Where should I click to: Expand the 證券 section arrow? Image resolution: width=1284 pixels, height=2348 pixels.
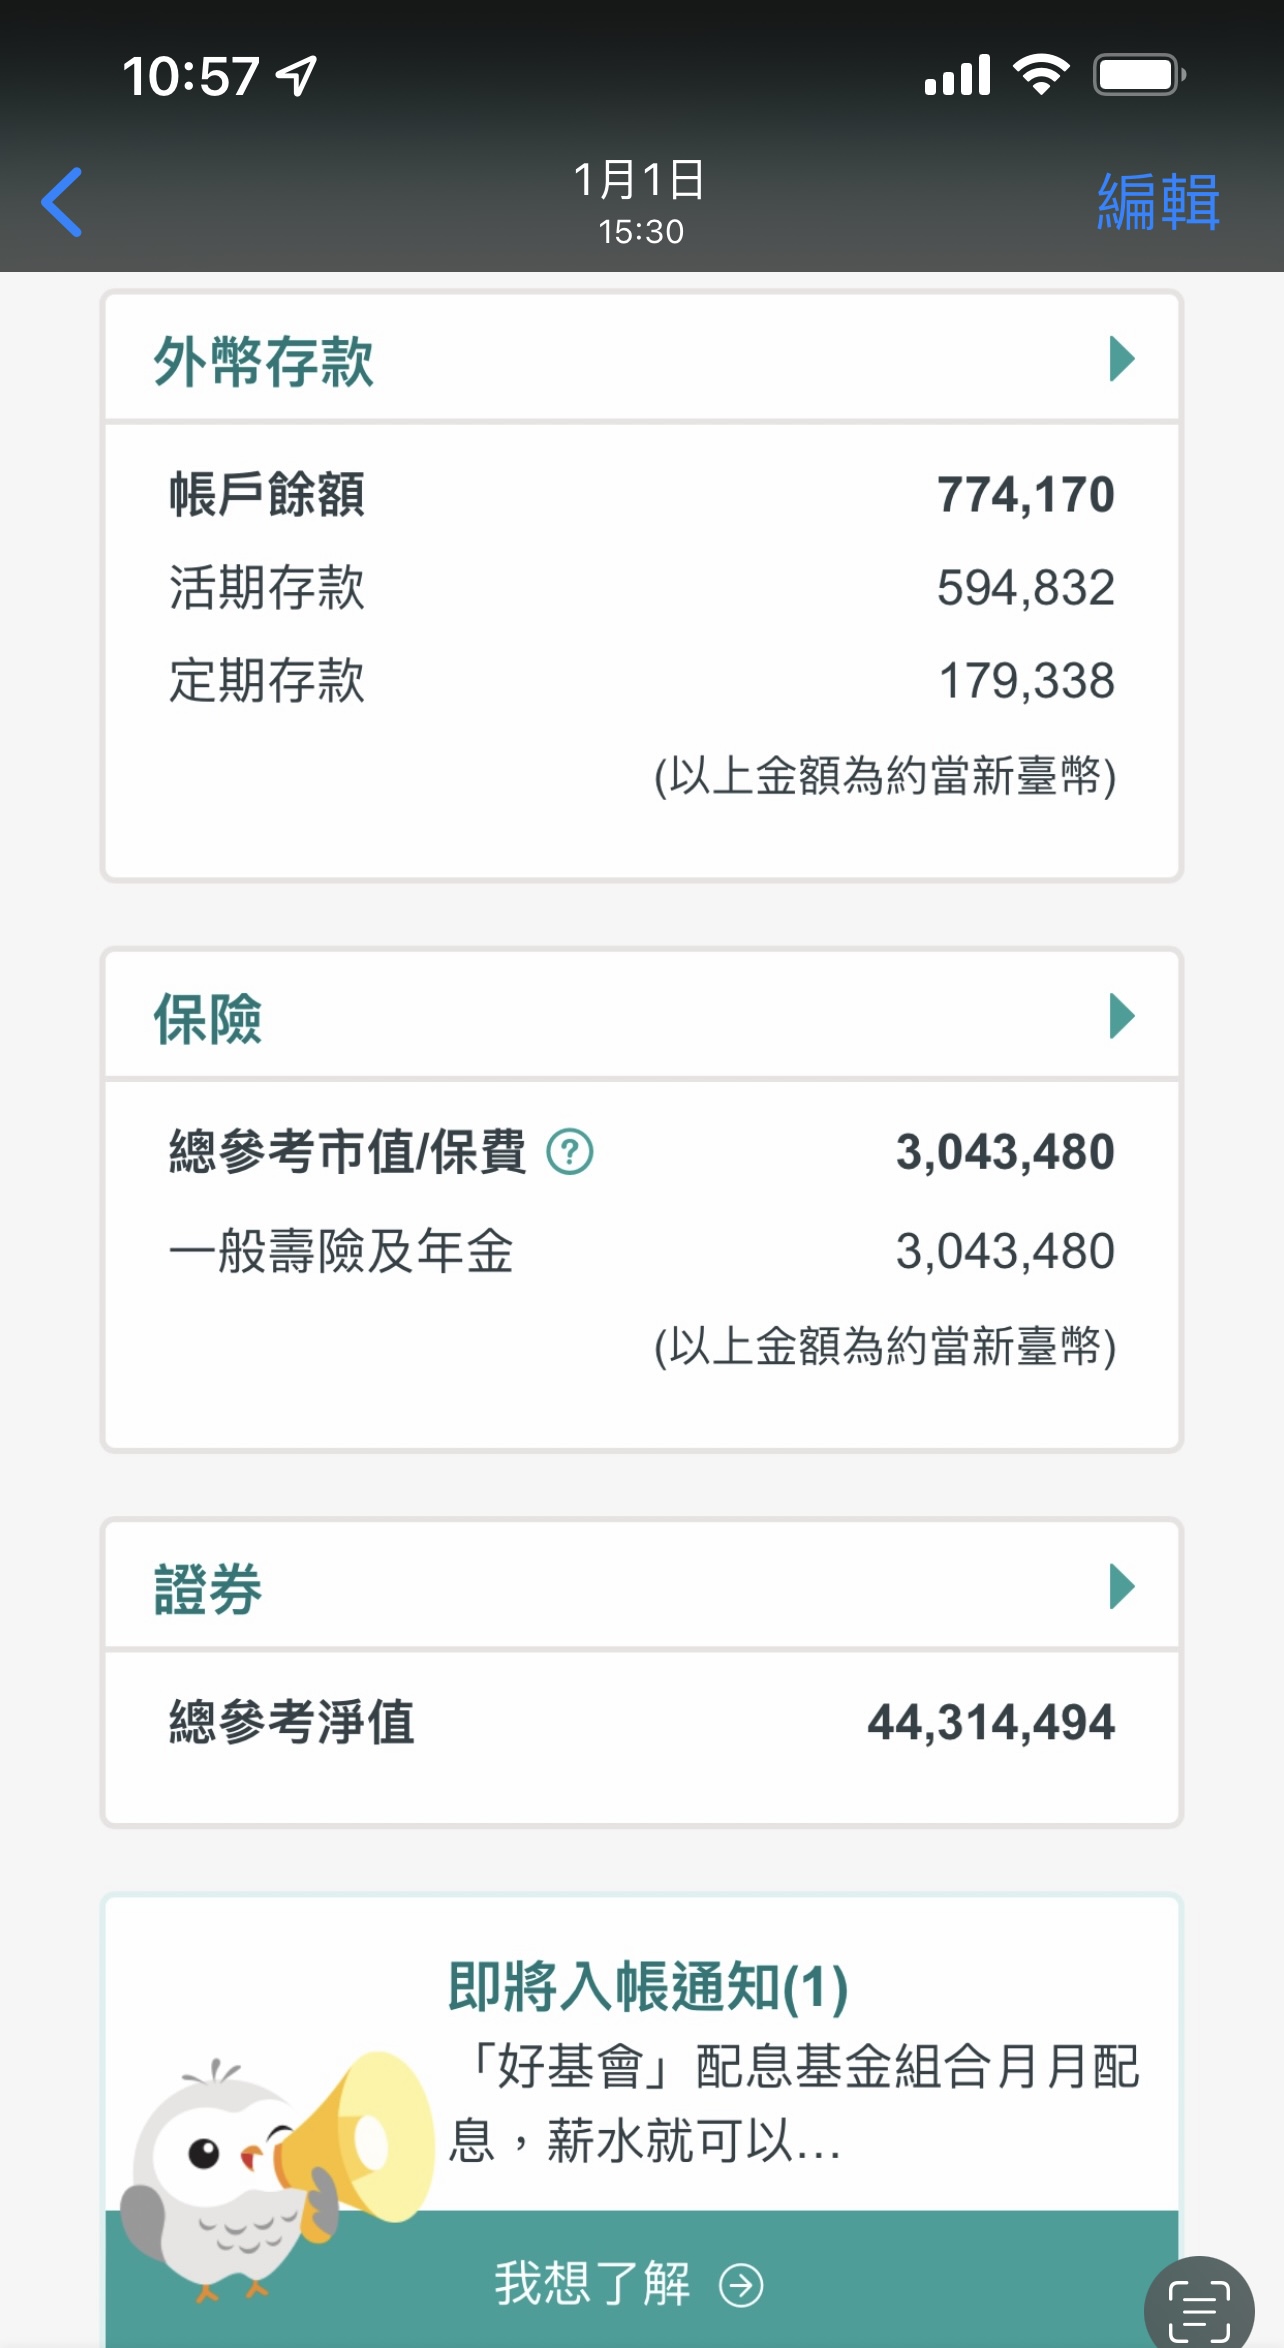click(x=1122, y=1587)
